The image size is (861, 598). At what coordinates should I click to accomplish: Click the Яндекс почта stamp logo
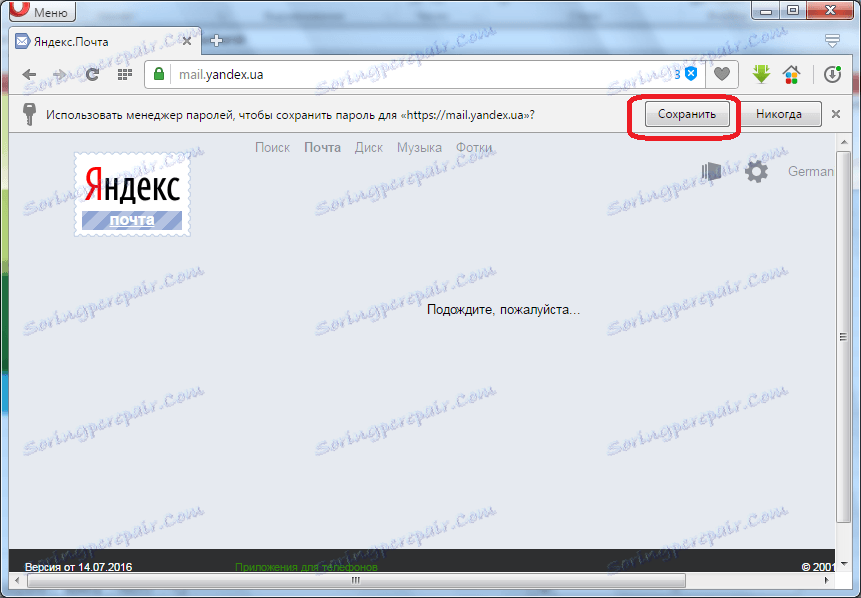pyautogui.click(x=132, y=194)
